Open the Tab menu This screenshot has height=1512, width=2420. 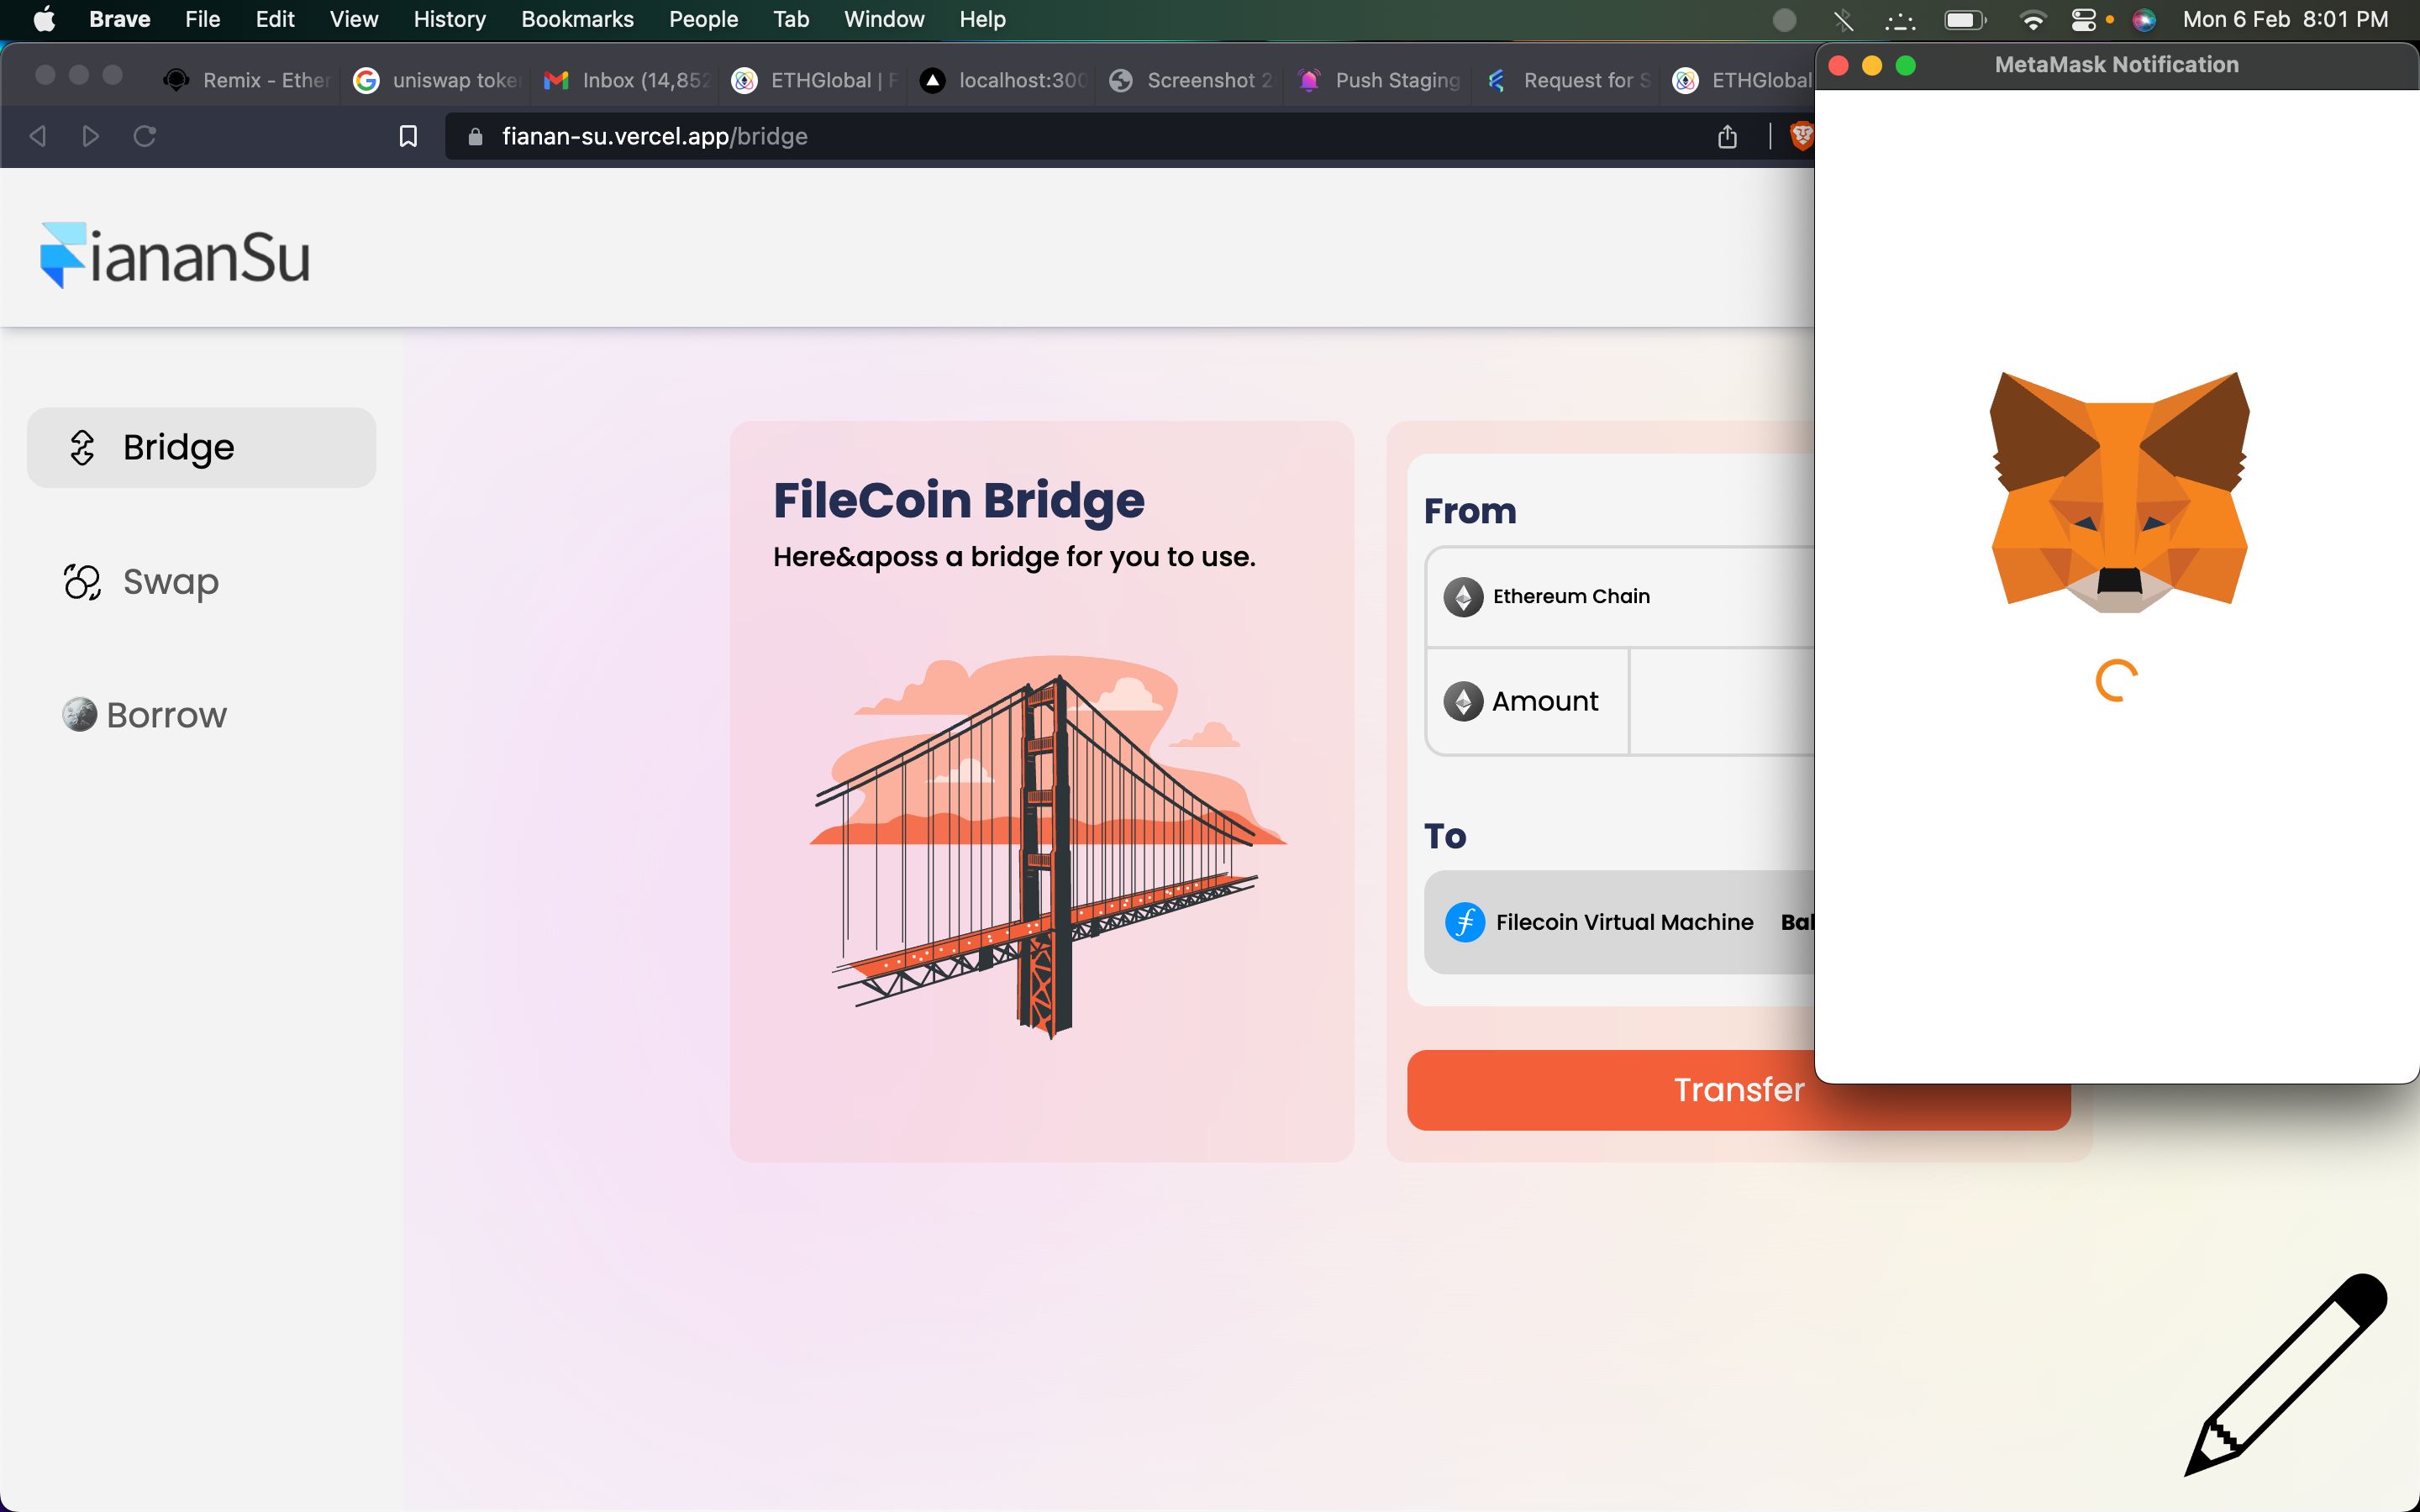[x=790, y=19]
